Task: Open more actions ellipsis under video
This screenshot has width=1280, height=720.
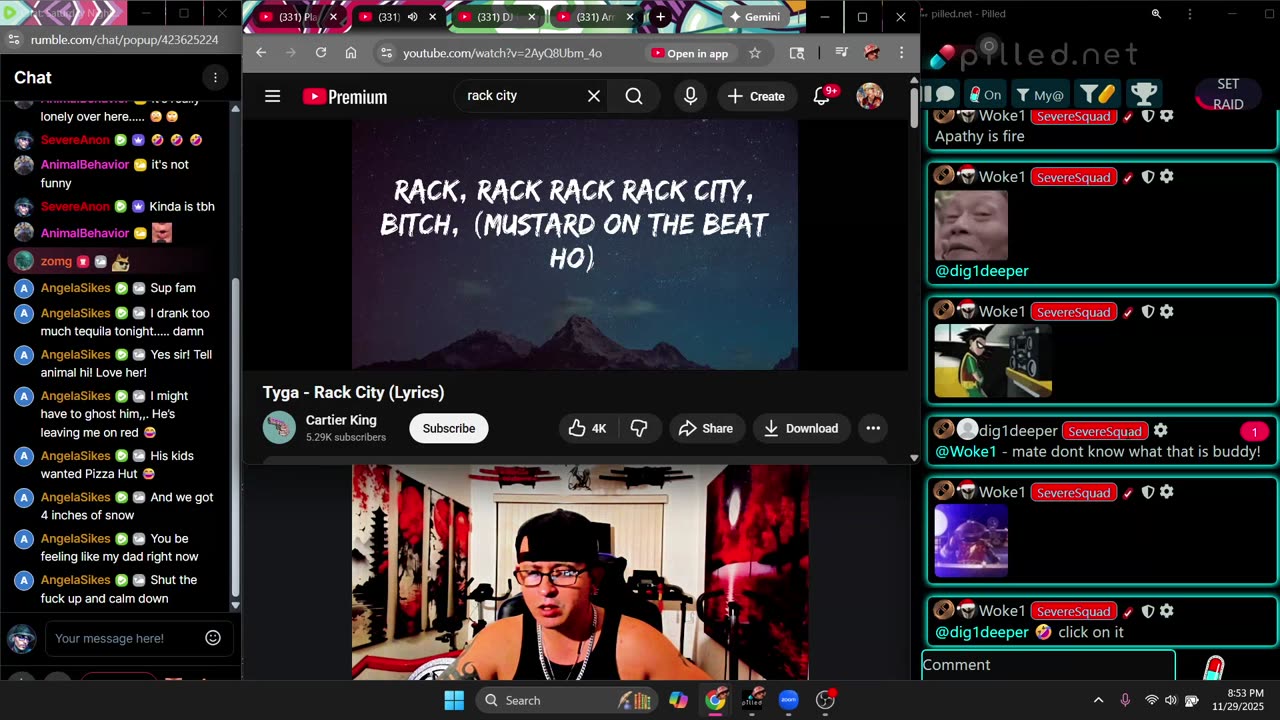Action: click(x=873, y=428)
